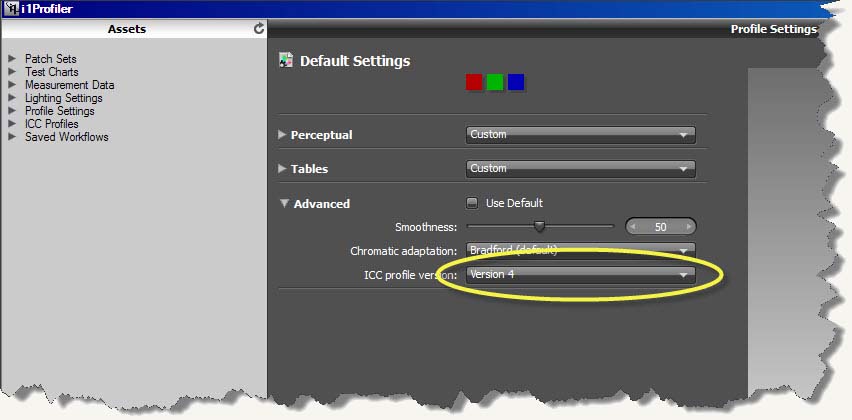The width and height of the screenshot is (852, 420).
Task: Select Measurement Data in the Assets list
Action: [70, 85]
